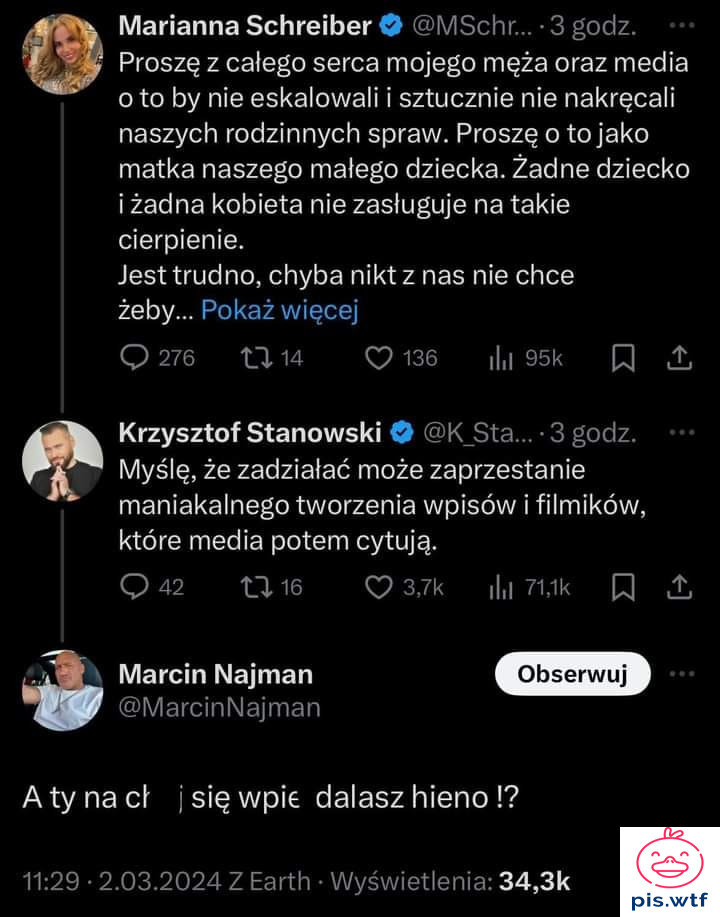This screenshot has width=720, height=917.
Task: Expand tweet with Pokaż więcej
Action: click(280, 310)
